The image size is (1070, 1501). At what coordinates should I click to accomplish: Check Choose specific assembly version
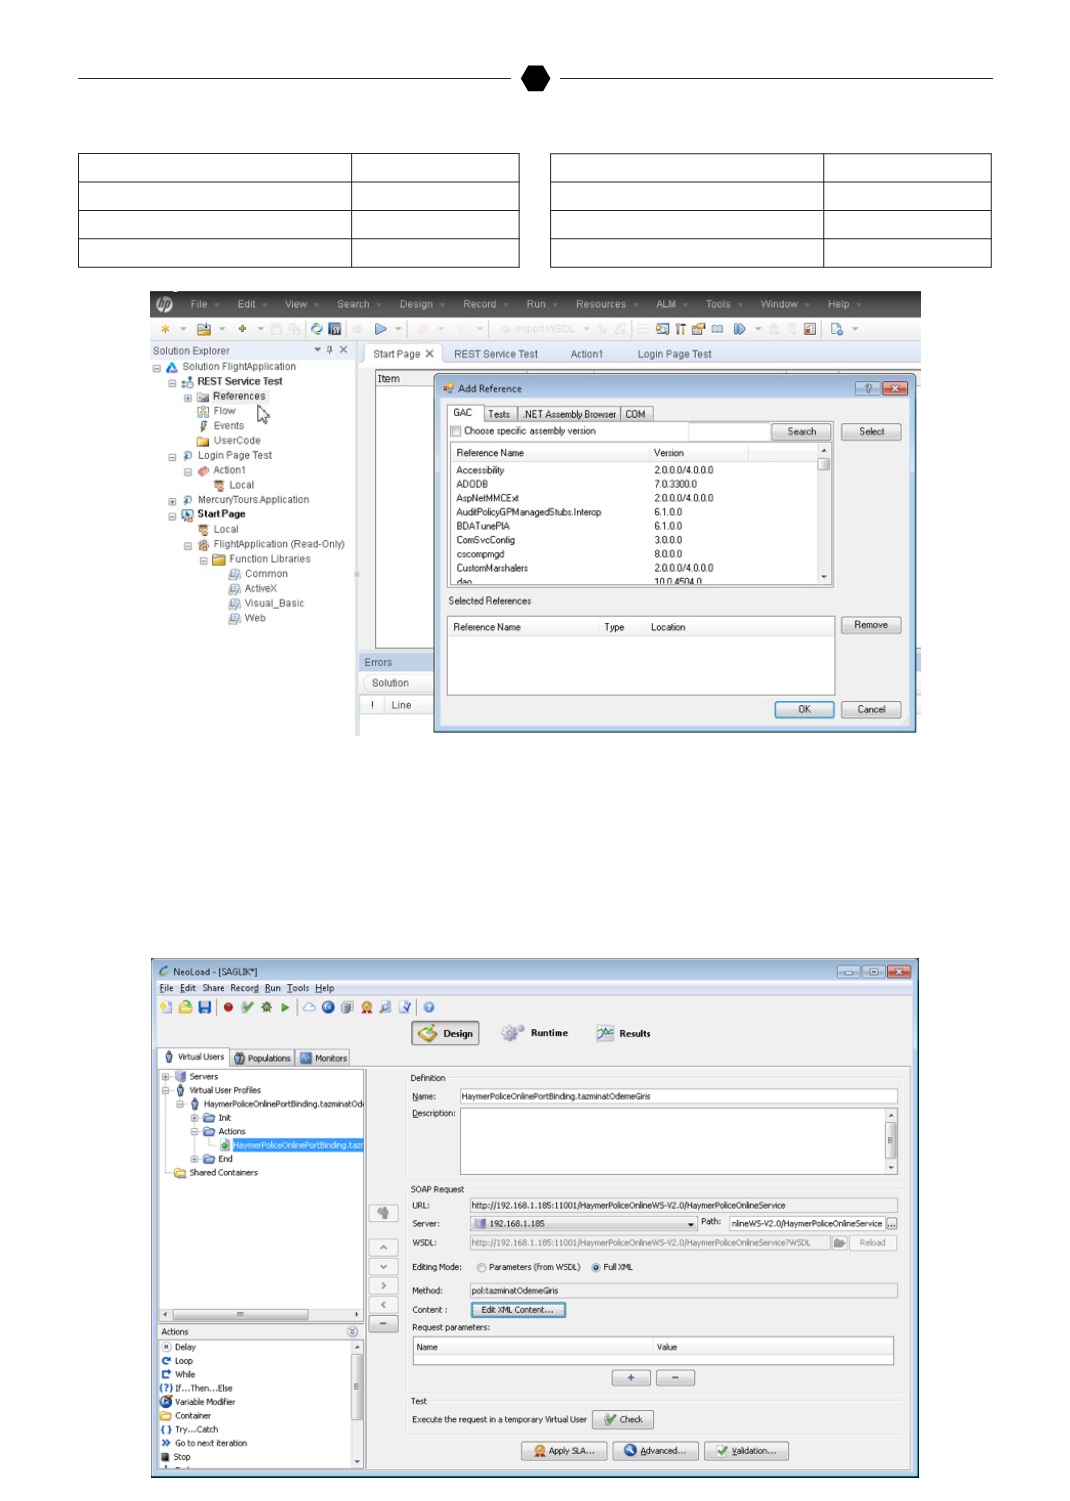pos(456,431)
